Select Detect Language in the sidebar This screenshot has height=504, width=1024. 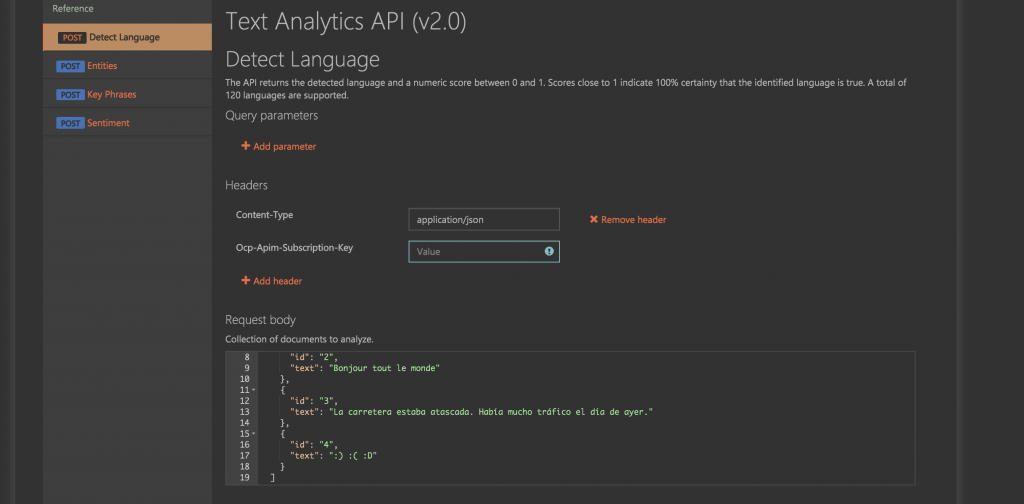[124, 37]
